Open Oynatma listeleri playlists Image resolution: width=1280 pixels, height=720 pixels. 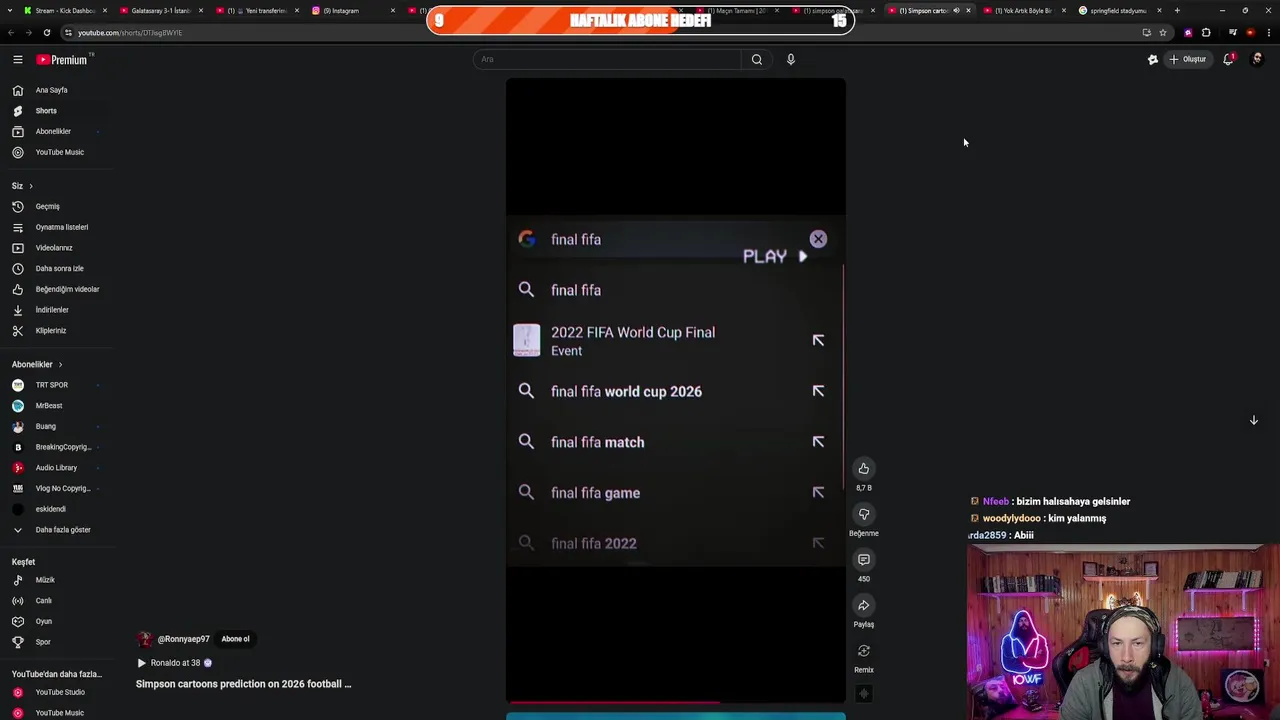tap(57, 227)
